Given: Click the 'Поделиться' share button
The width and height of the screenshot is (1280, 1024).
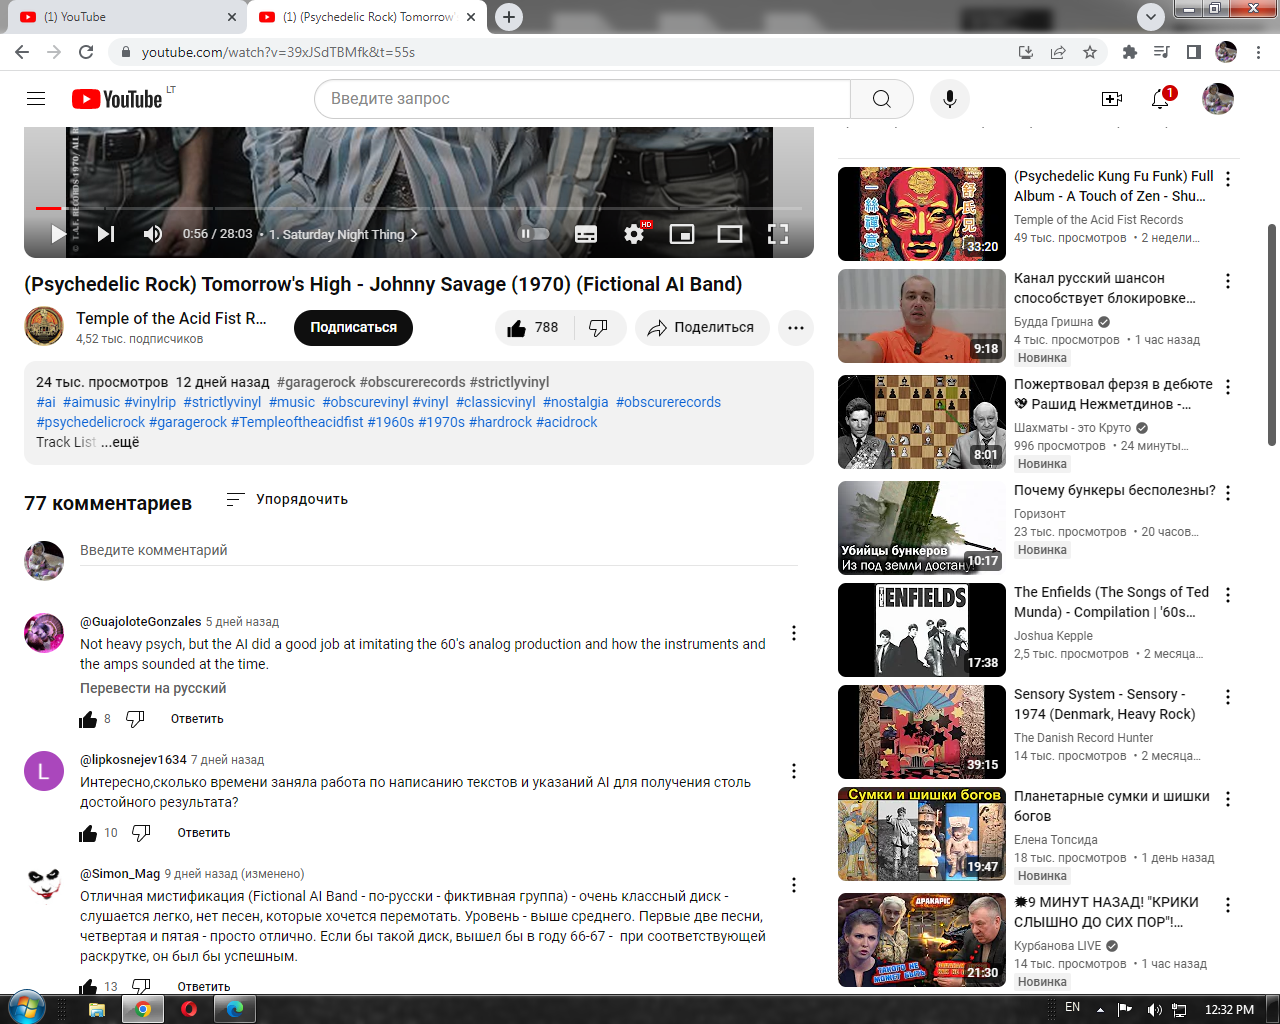Looking at the screenshot, I should (702, 328).
